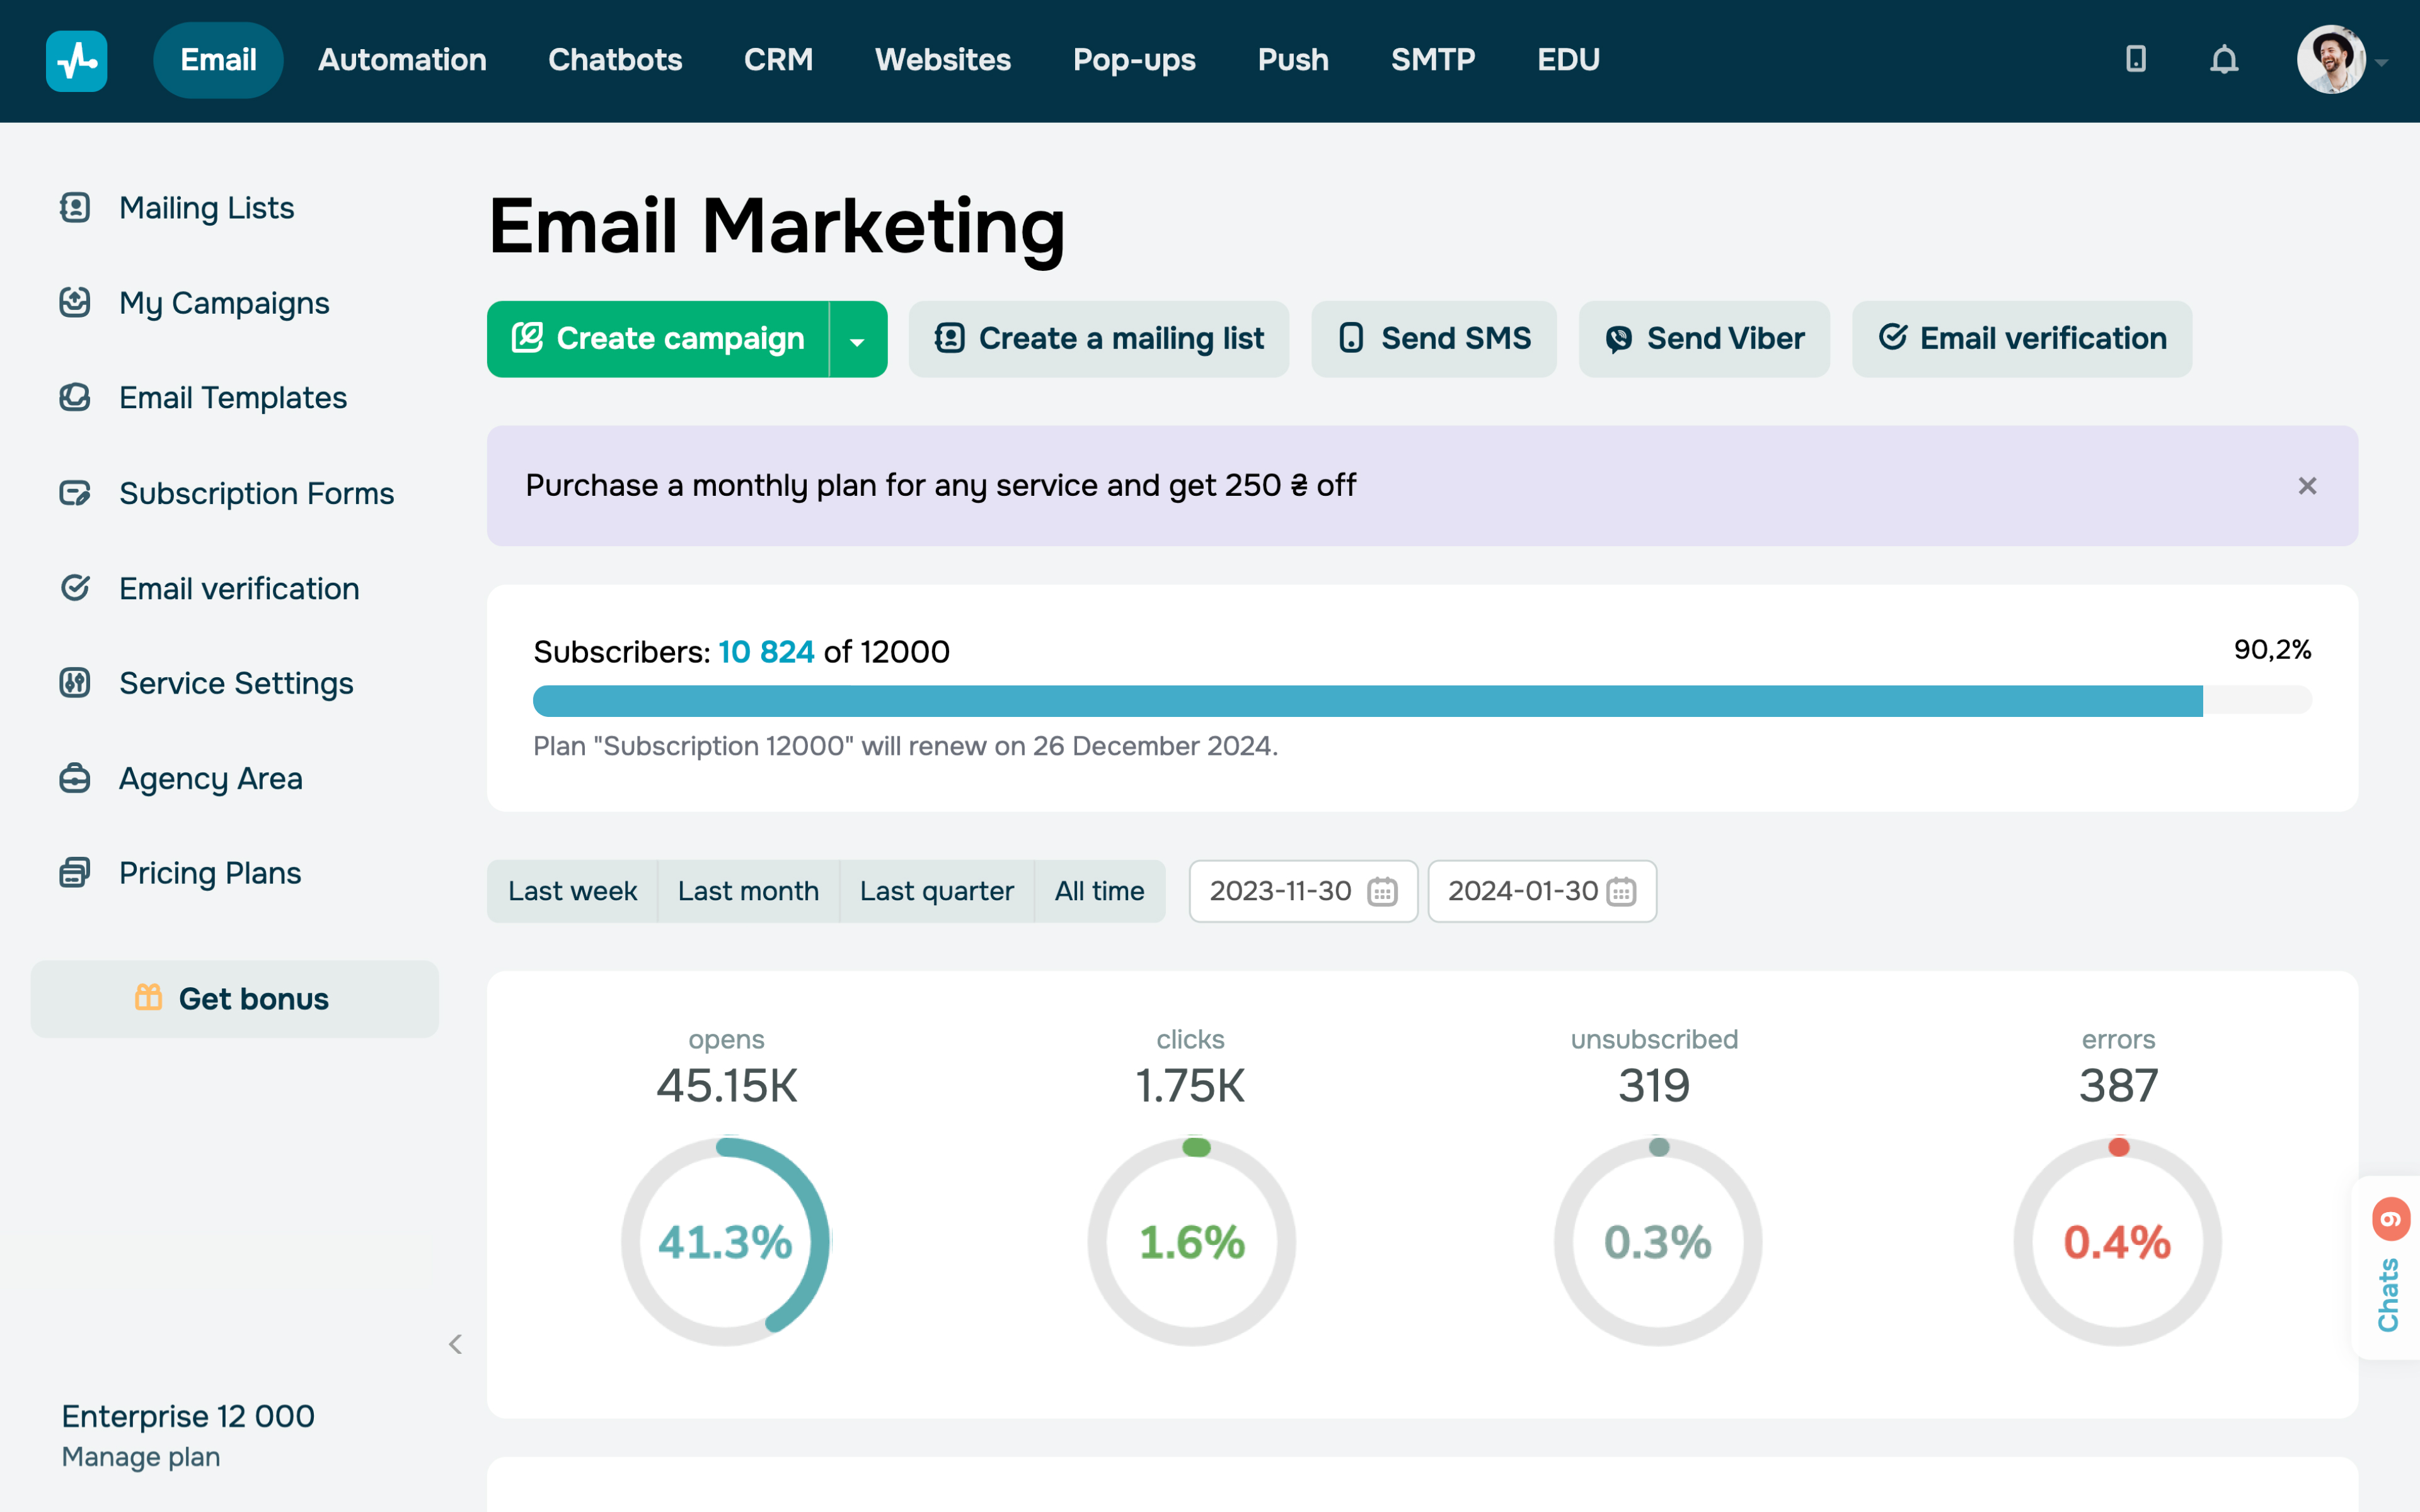Select the Last quarter period filter
The width and height of the screenshot is (2420, 1512).
click(x=936, y=891)
